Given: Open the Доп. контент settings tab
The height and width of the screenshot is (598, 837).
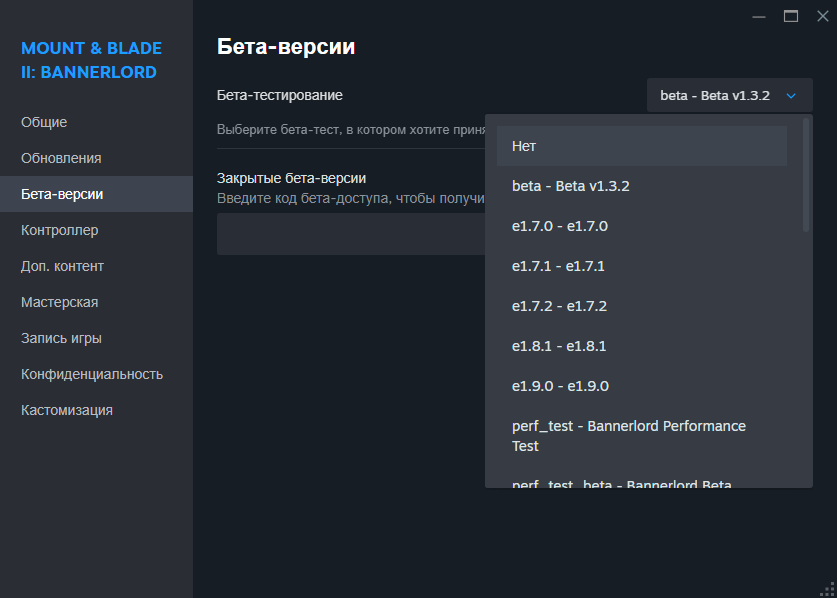Looking at the screenshot, I should click(96, 266).
